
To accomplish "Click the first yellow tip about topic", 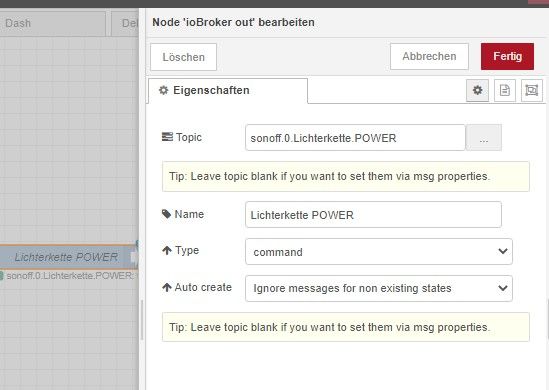I will [346, 176].
